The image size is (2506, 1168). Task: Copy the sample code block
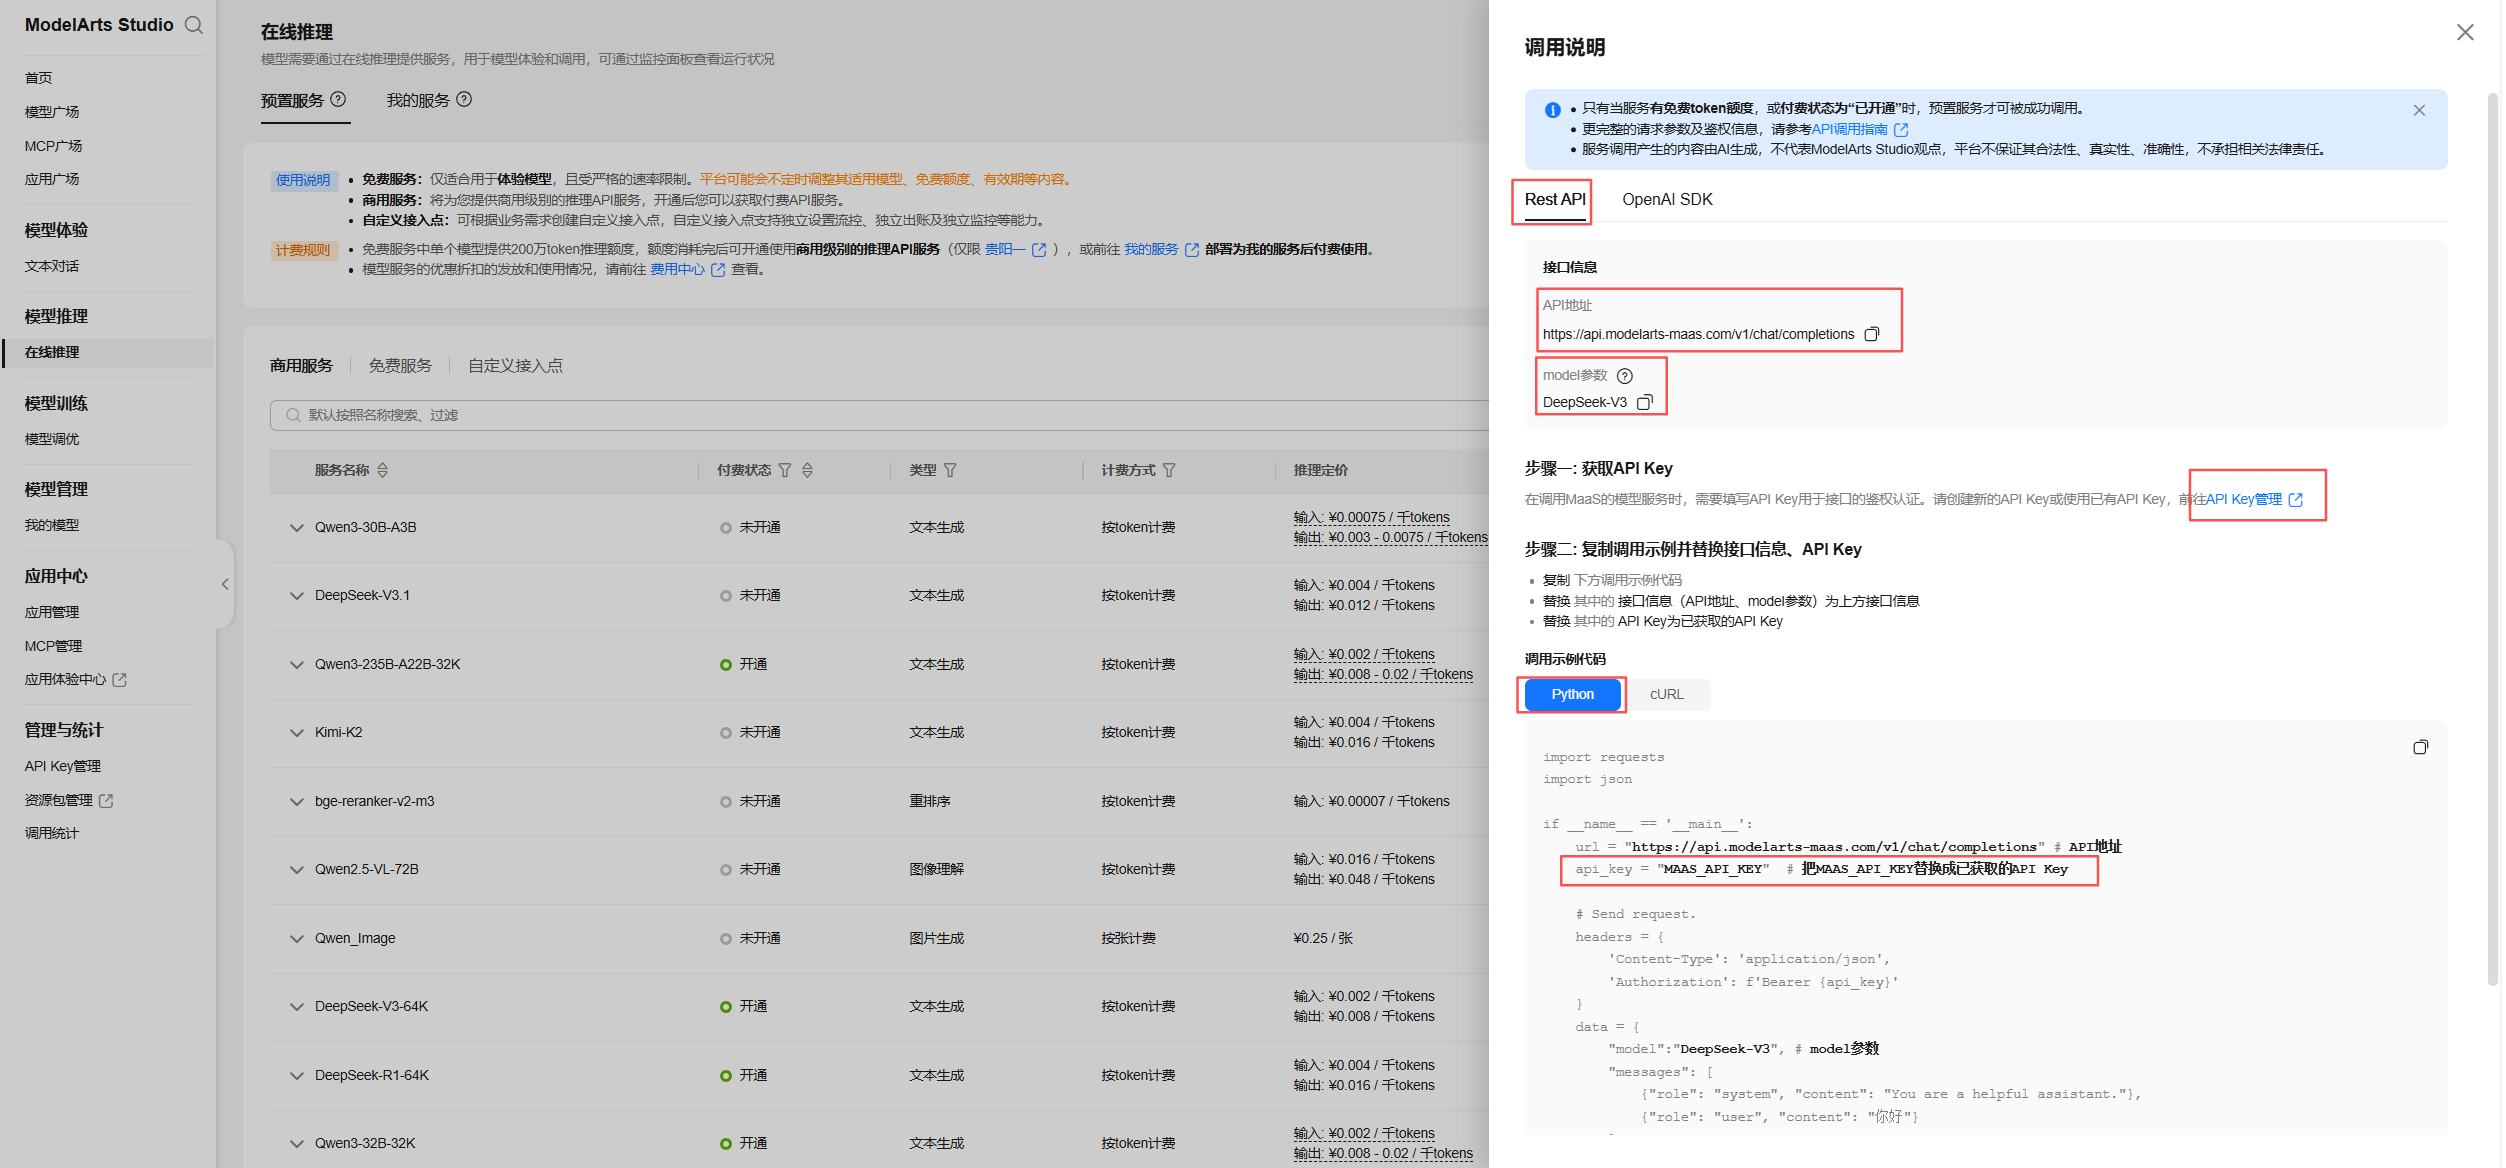tap(2420, 747)
